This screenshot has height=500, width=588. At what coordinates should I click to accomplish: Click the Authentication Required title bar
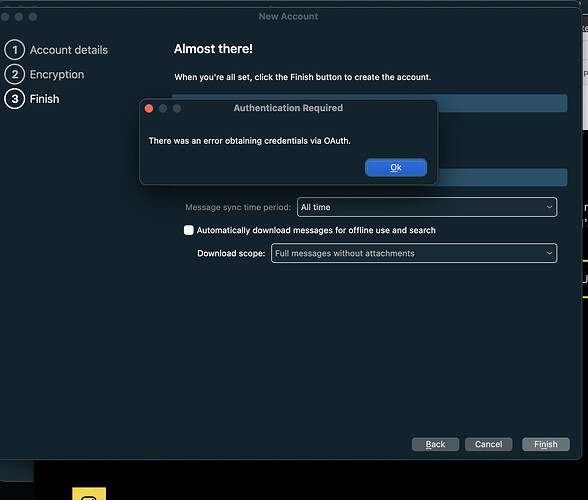(x=288, y=108)
